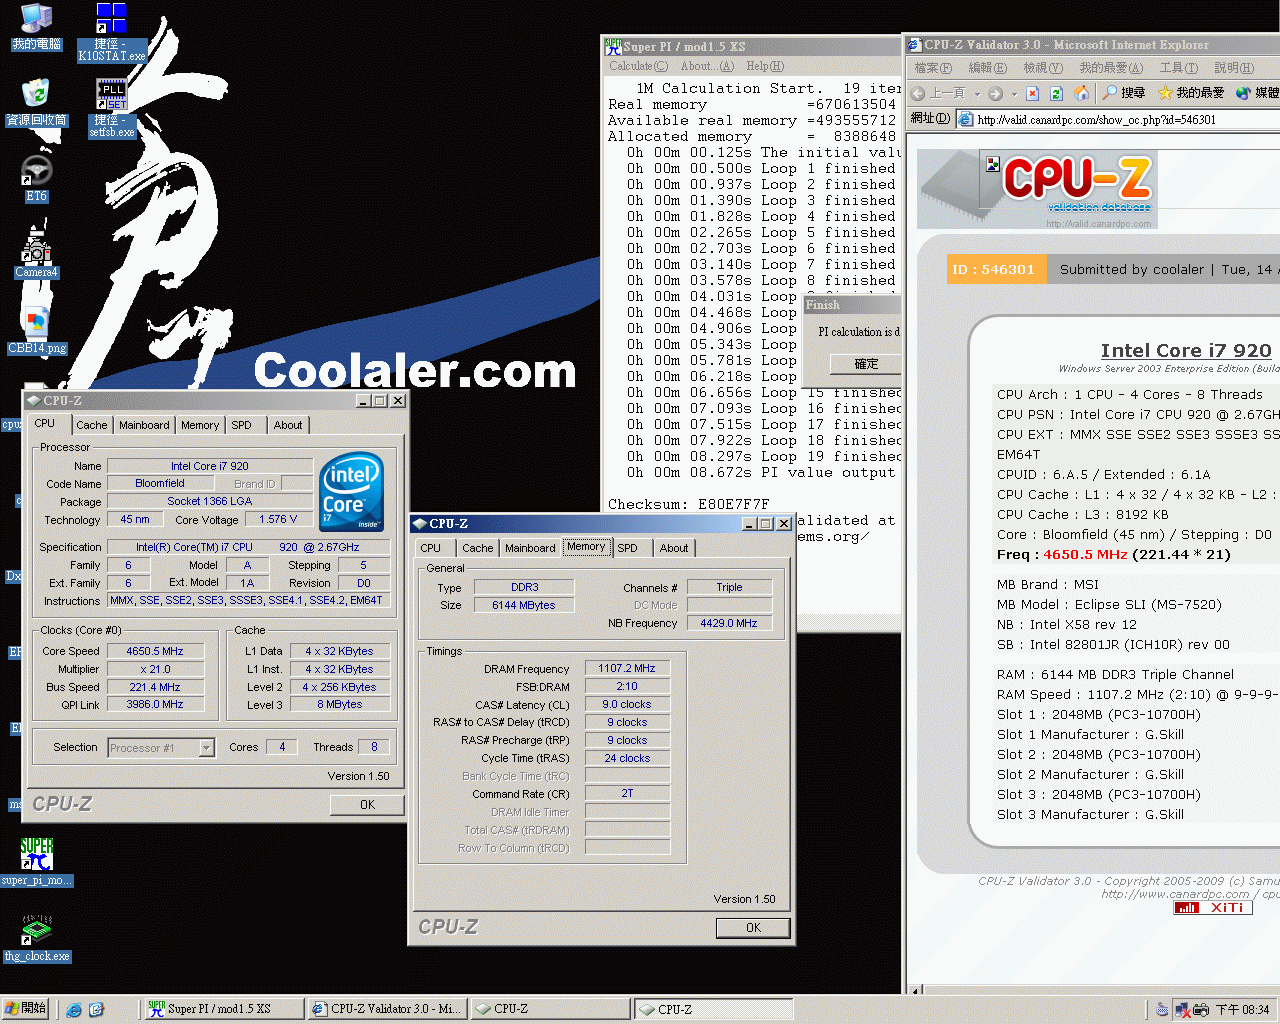Viewport: 1280px width, 1024px height.
Task: Select the CBB14.png file icon
Action: click(37, 331)
